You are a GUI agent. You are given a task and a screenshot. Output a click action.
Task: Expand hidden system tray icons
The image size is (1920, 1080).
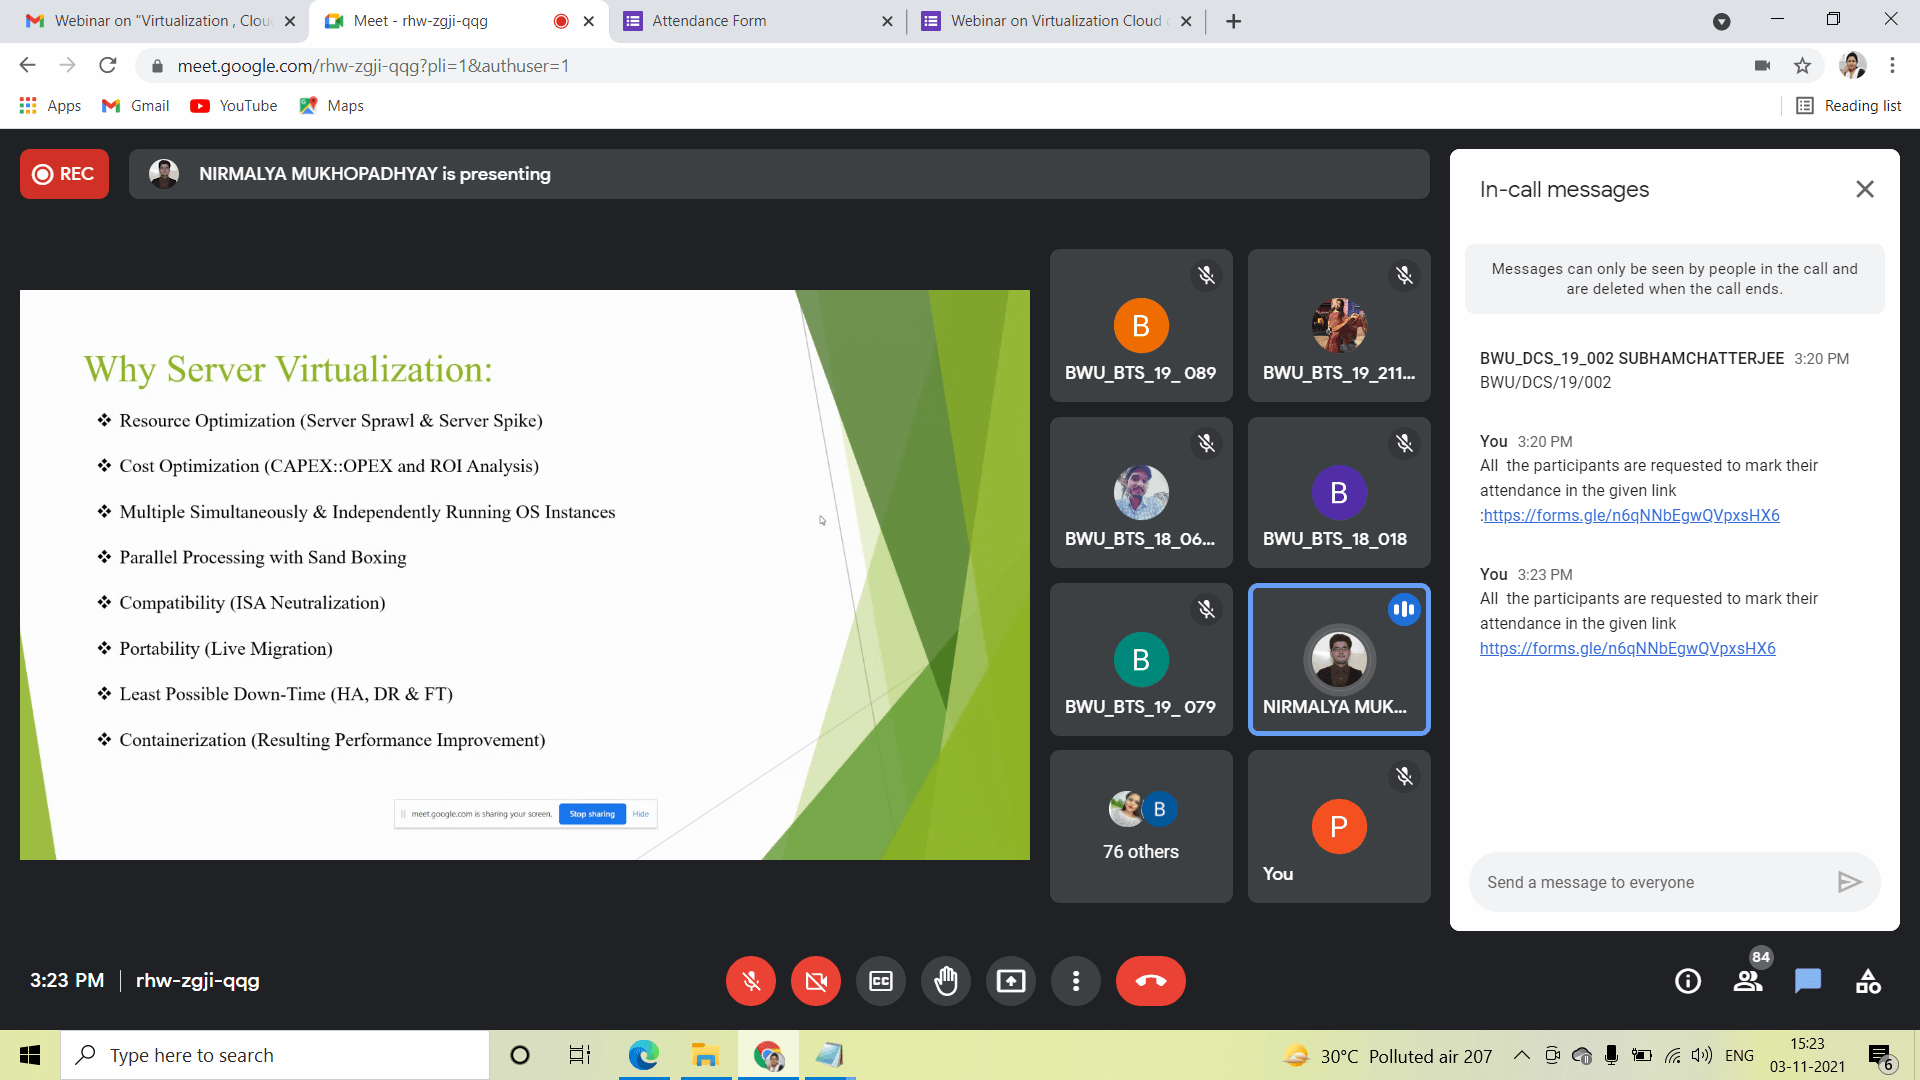(1521, 1055)
